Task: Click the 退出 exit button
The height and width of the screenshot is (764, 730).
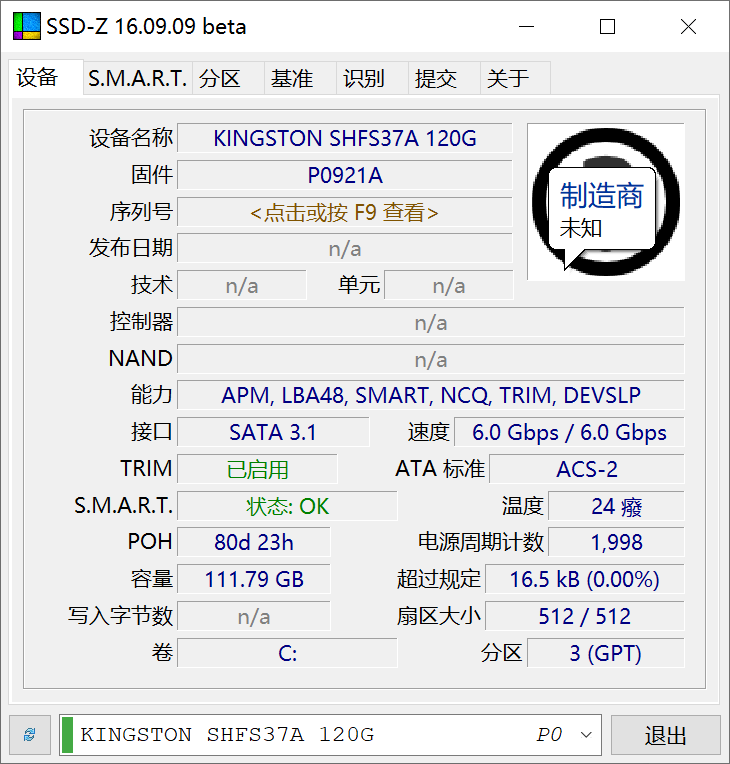Action: pos(666,735)
